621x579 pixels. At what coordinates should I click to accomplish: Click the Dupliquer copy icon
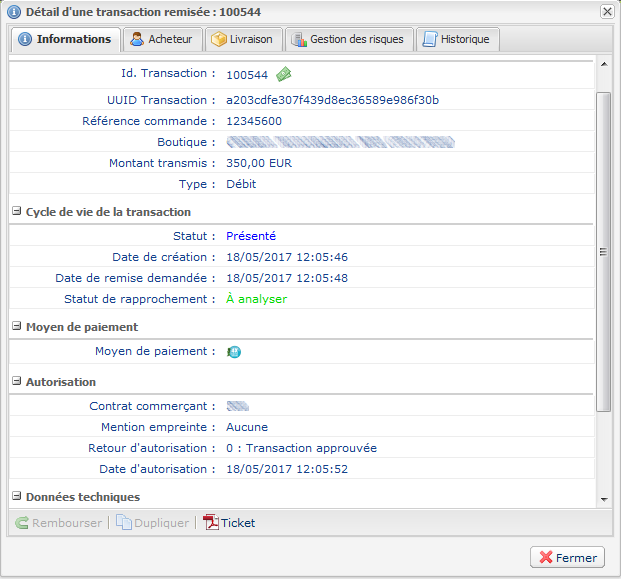123,523
